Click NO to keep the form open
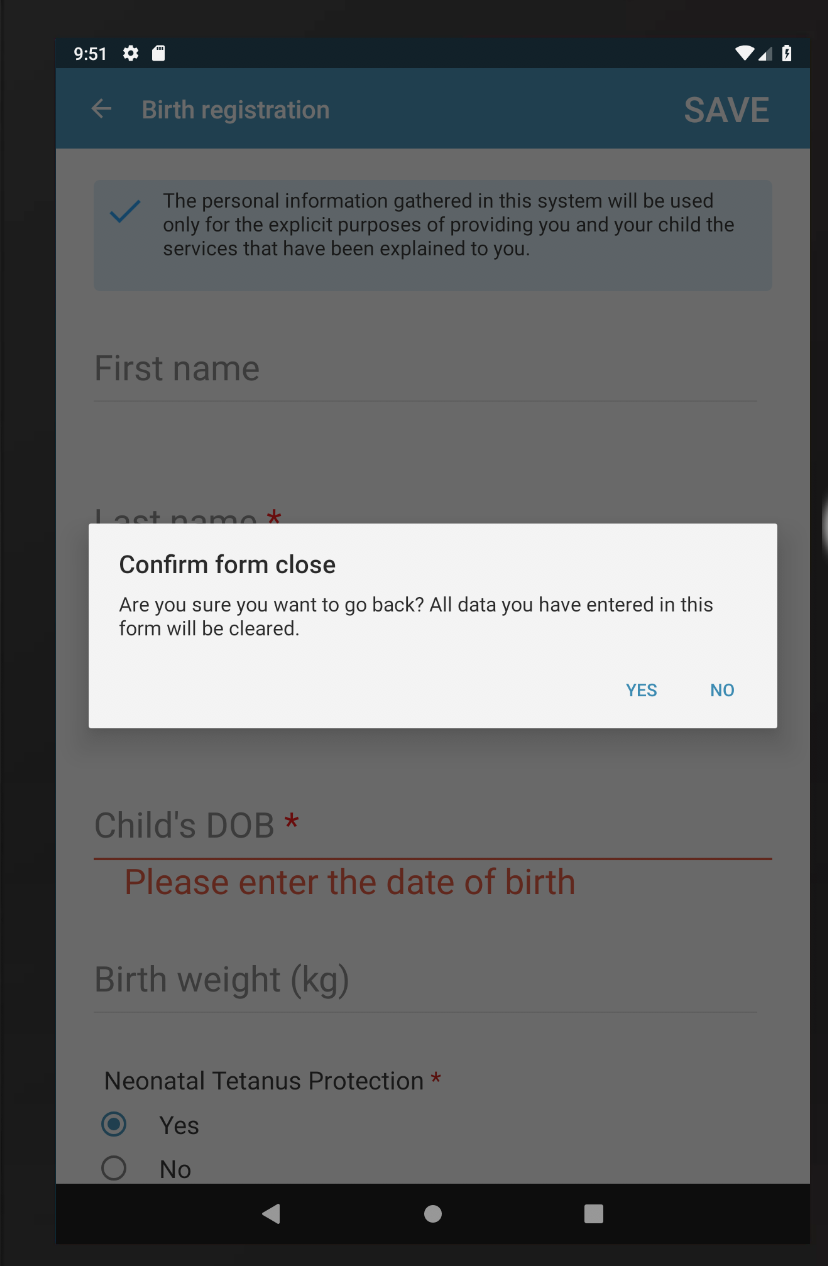This screenshot has width=828, height=1266. click(x=722, y=690)
